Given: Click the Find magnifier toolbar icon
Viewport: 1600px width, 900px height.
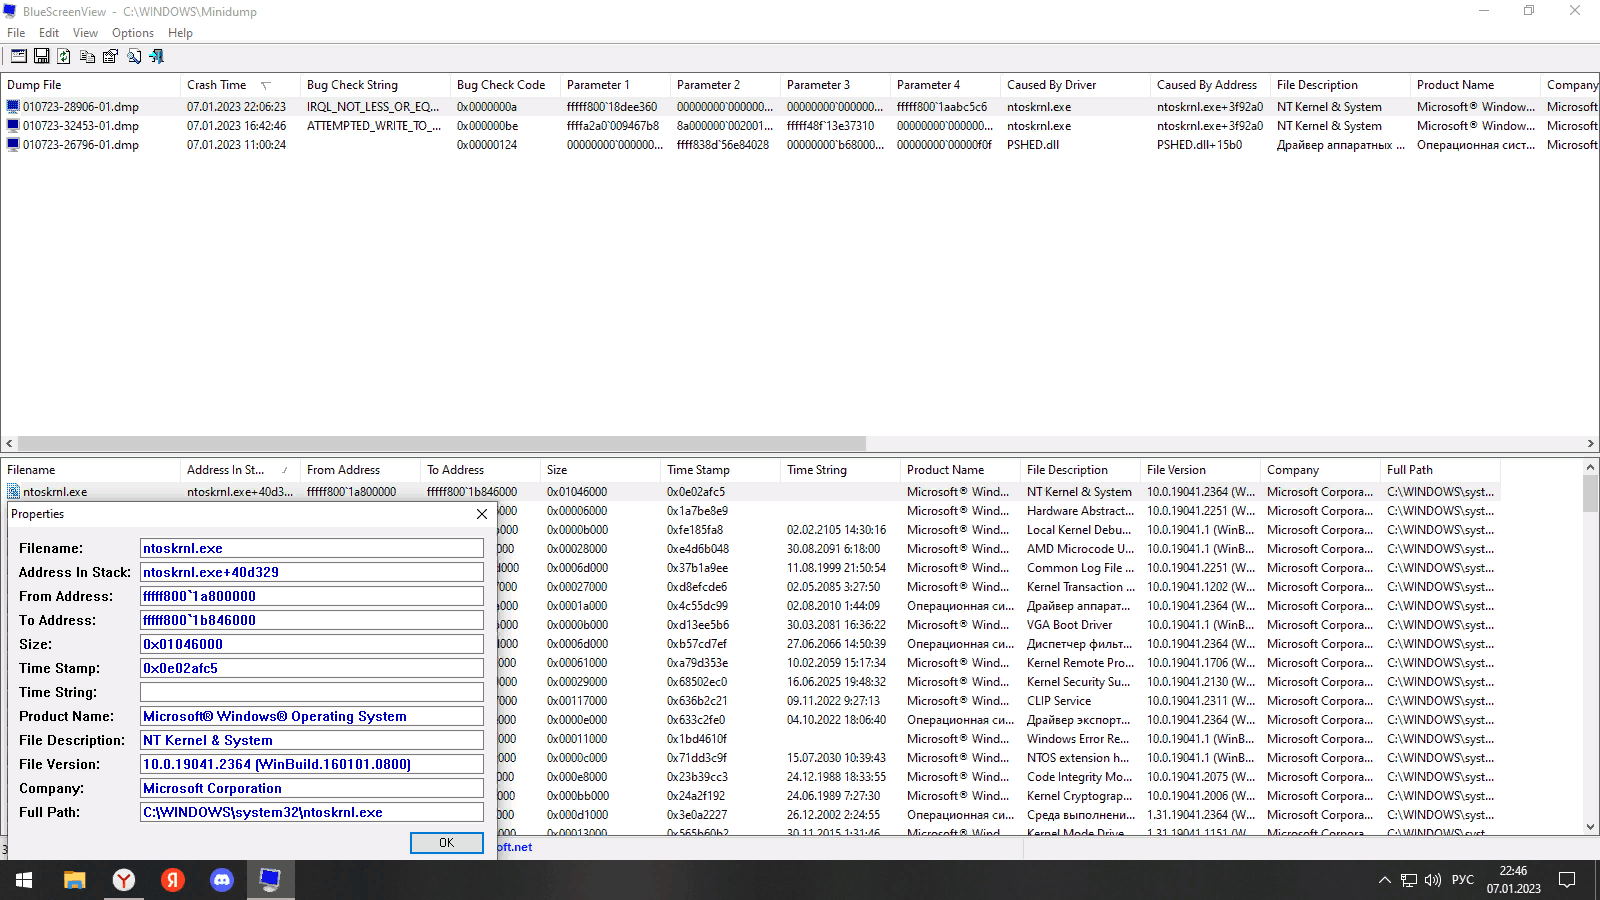Looking at the screenshot, I should (x=134, y=57).
